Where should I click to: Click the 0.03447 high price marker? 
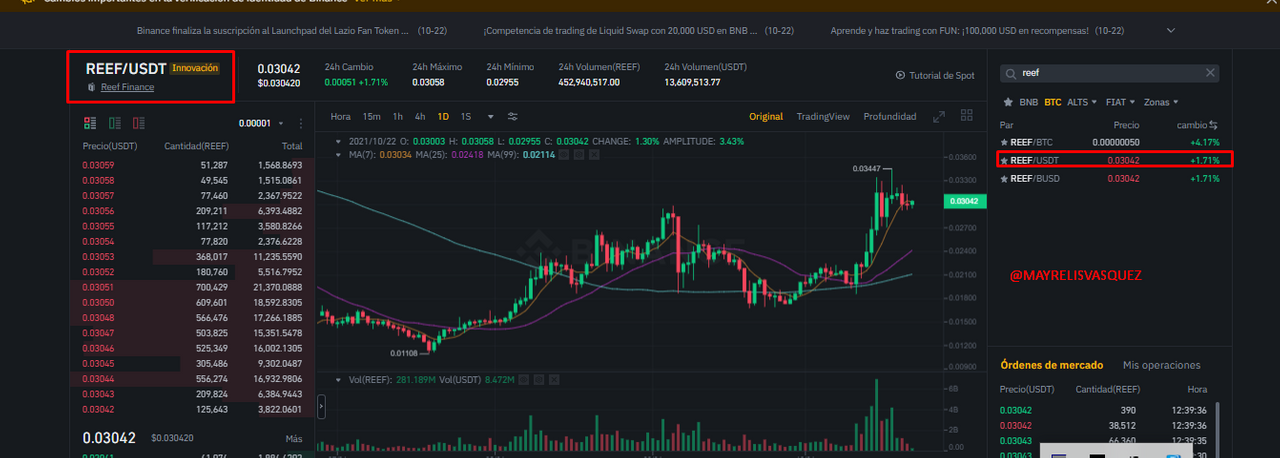pyautogui.click(x=866, y=169)
